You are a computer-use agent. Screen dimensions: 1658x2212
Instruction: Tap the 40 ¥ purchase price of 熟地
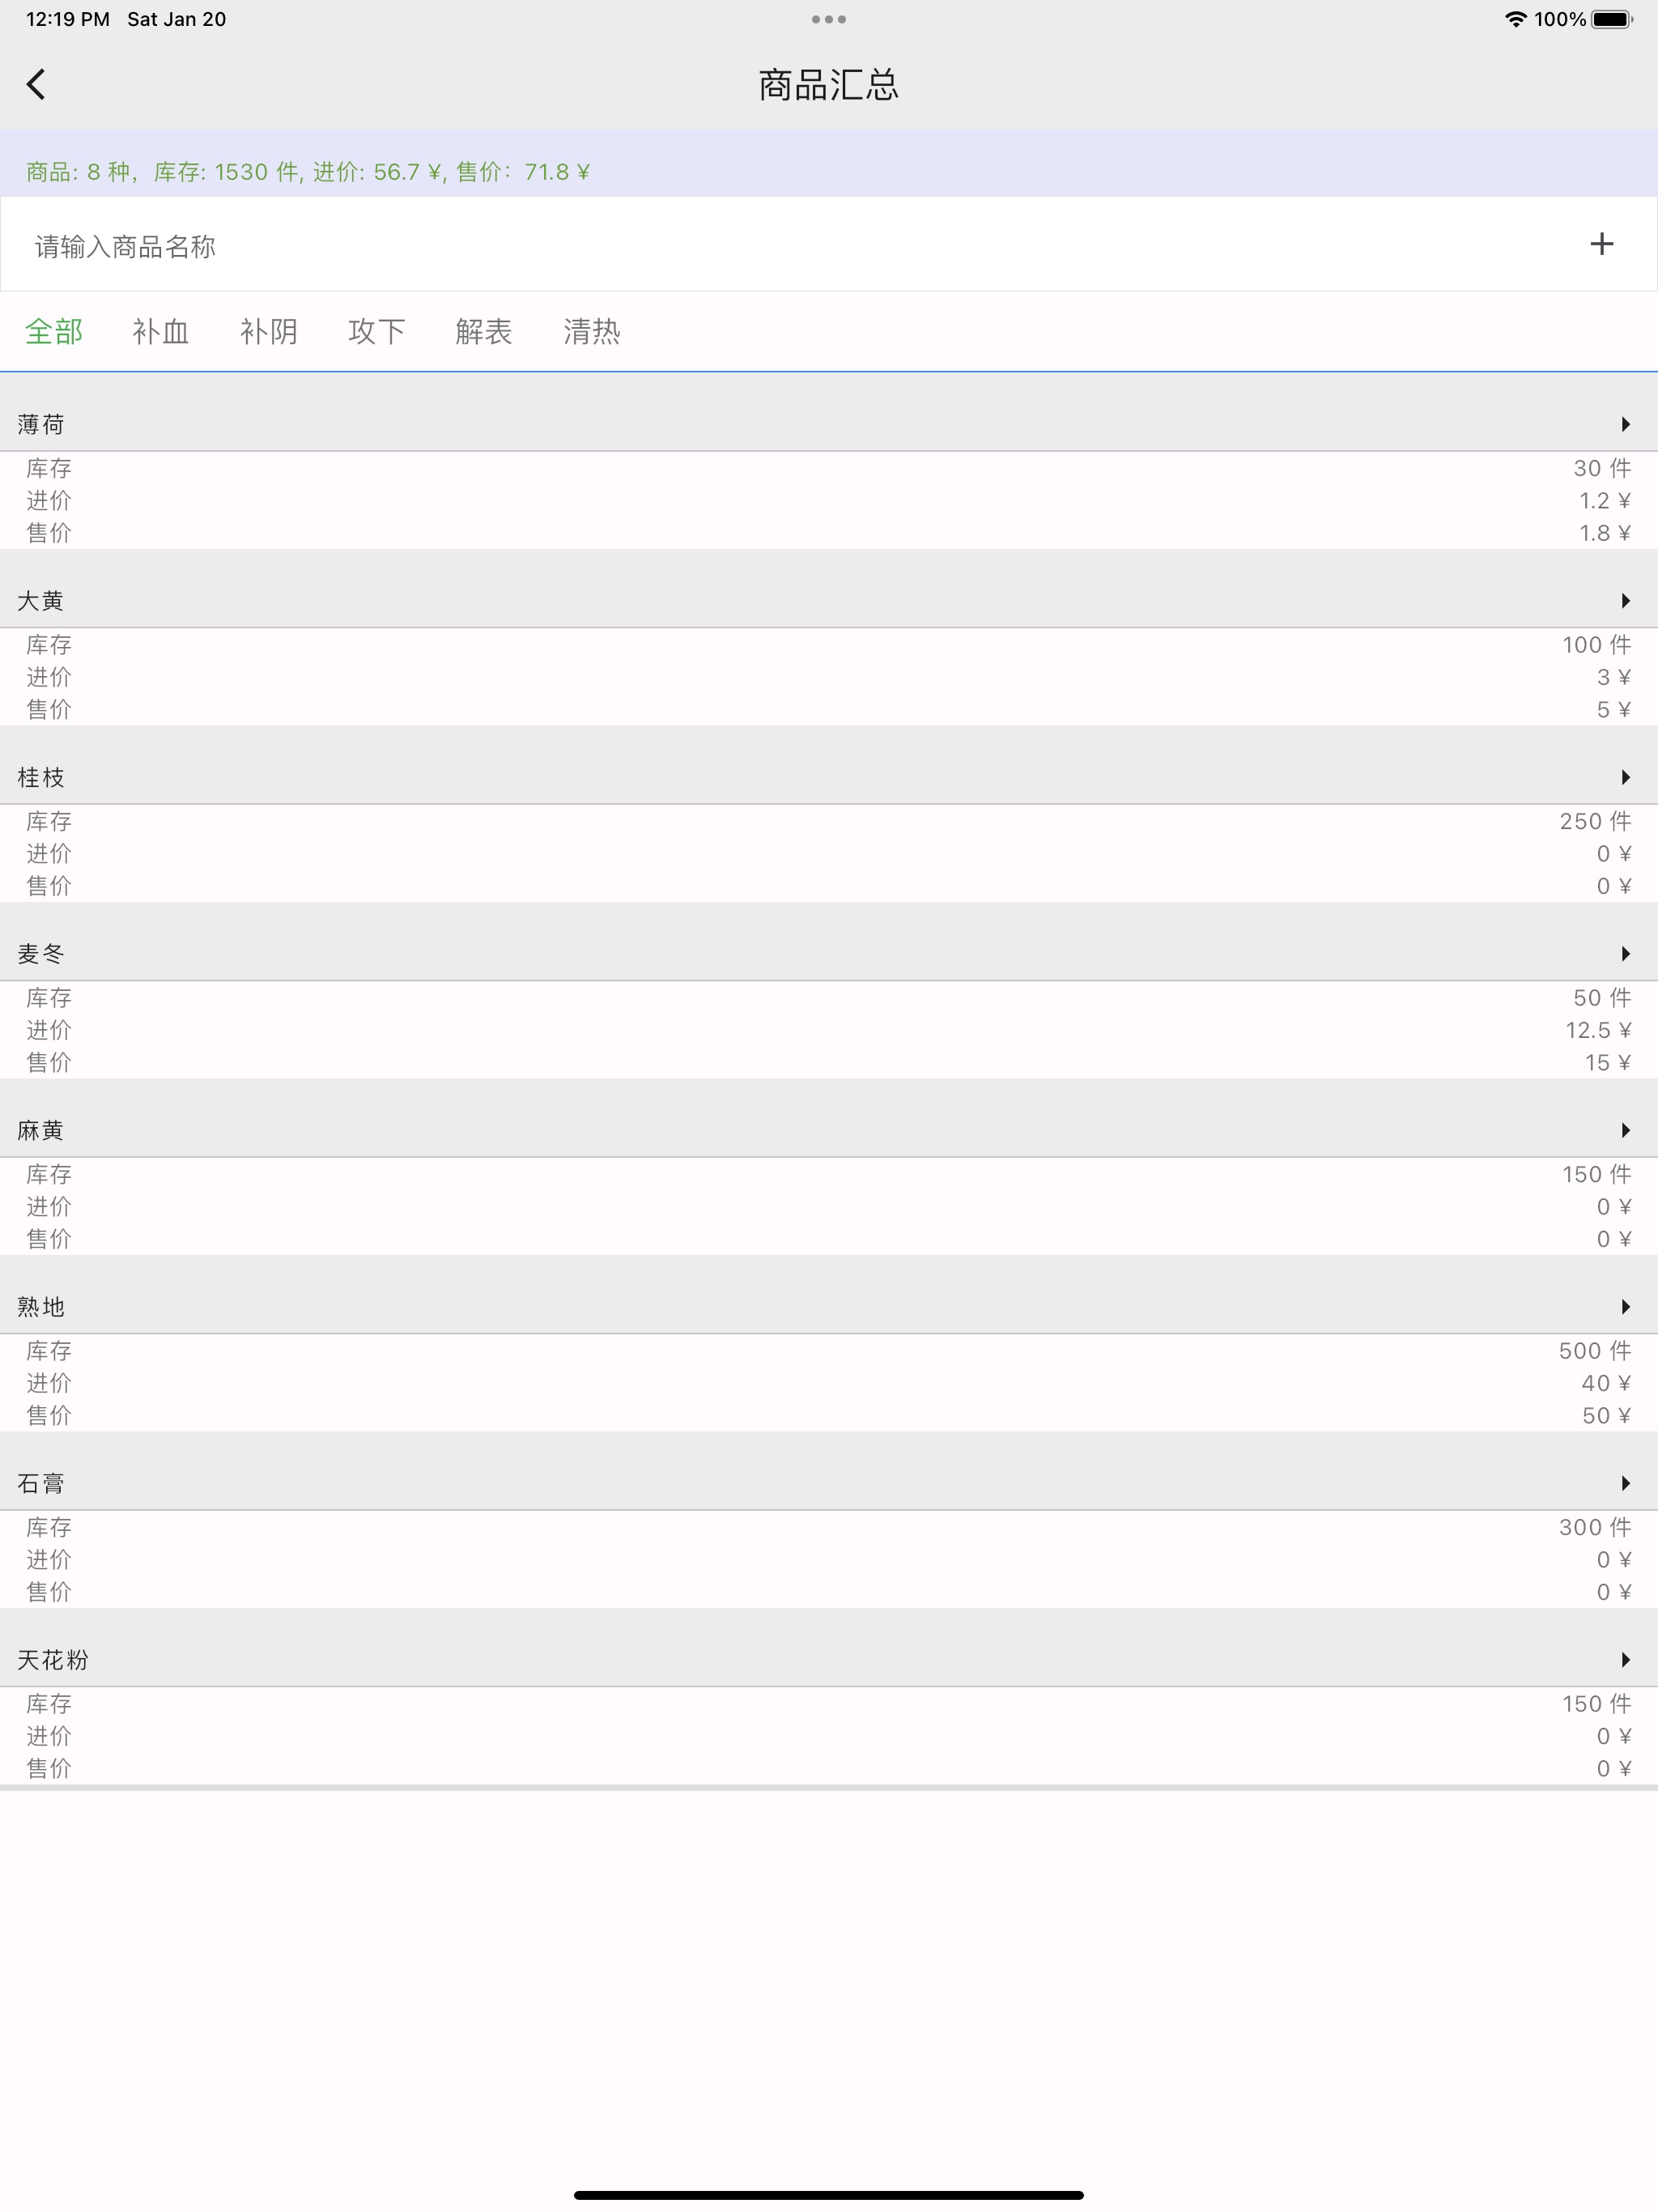coord(1606,1383)
